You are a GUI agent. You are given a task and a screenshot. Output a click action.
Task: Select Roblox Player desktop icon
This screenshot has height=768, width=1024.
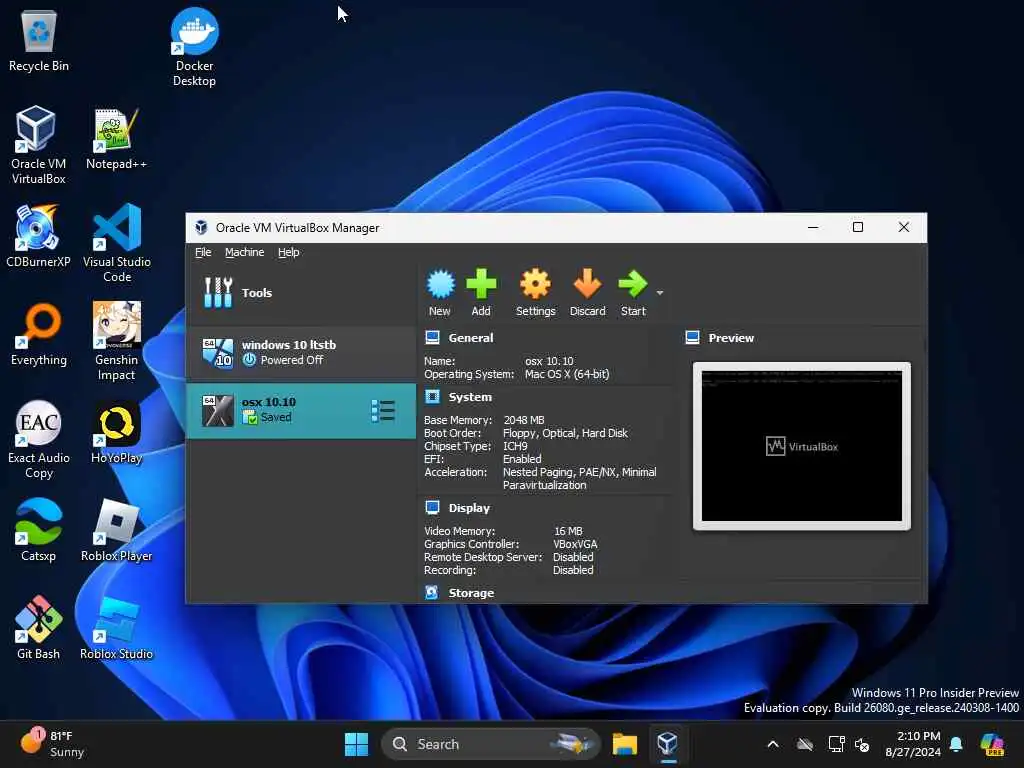click(116, 530)
